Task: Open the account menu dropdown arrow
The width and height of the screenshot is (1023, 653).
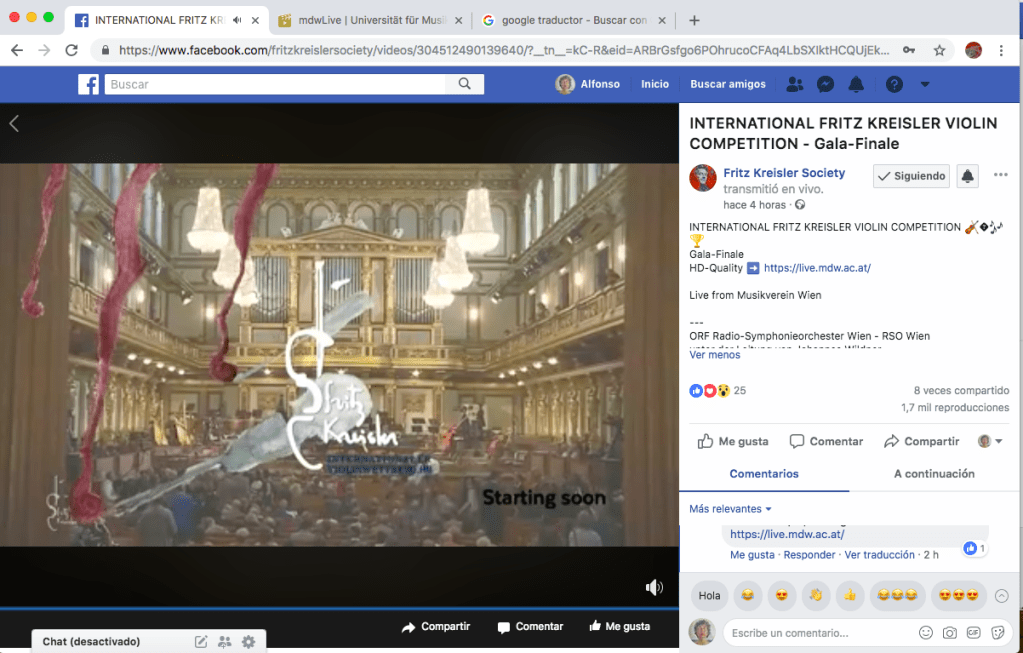Action: [x=925, y=85]
